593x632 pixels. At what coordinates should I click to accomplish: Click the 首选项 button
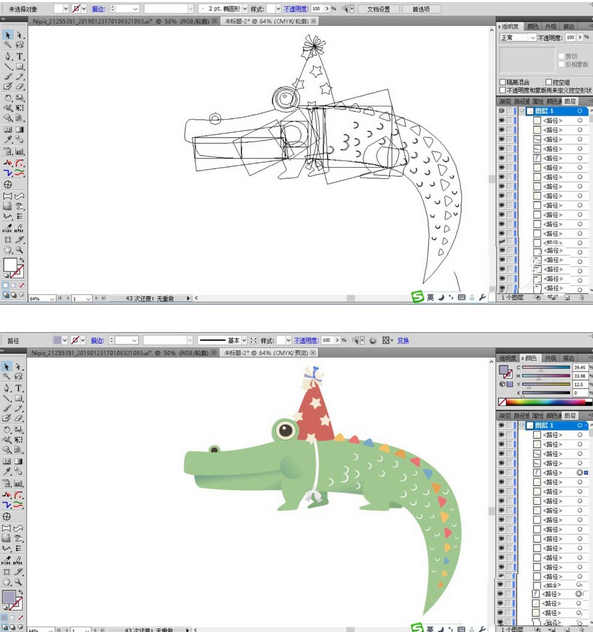click(421, 9)
